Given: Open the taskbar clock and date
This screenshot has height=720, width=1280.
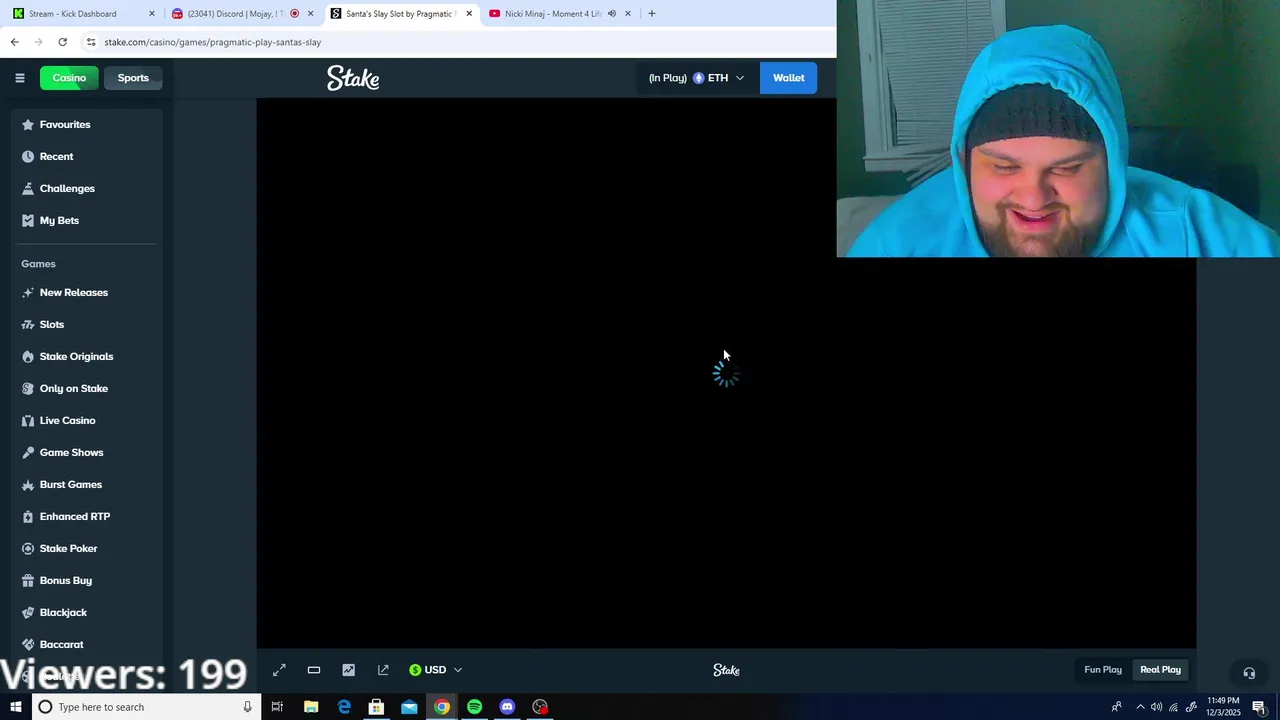Looking at the screenshot, I should tap(1223, 707).
